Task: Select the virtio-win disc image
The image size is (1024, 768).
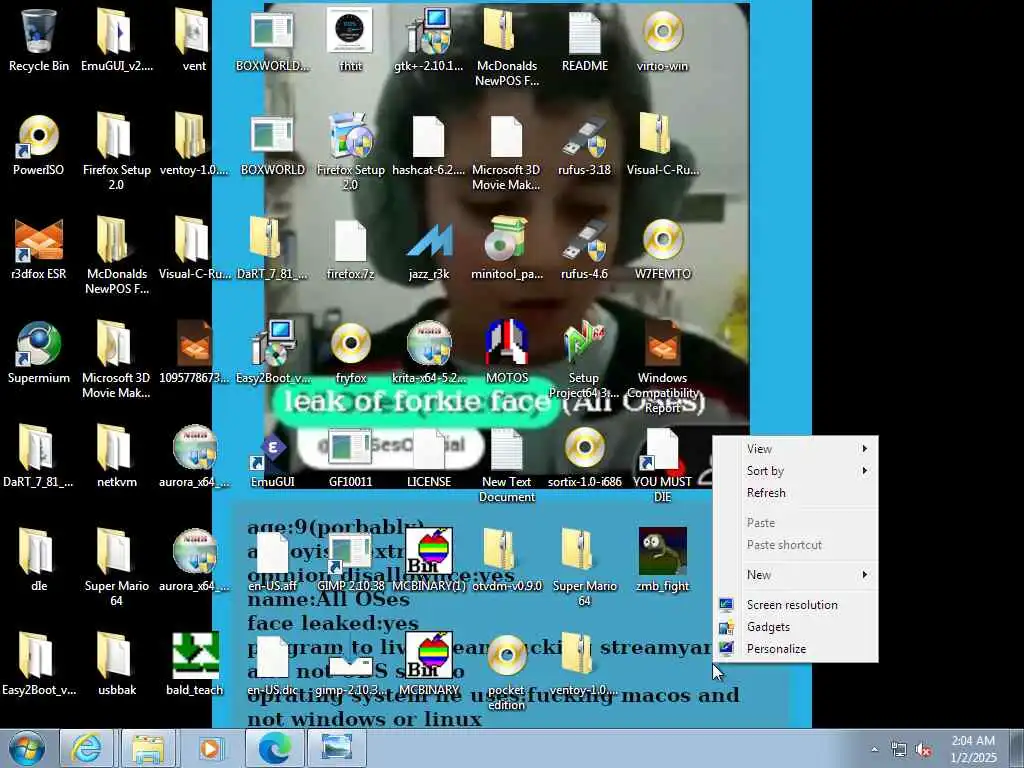Action: click(662, 40)
